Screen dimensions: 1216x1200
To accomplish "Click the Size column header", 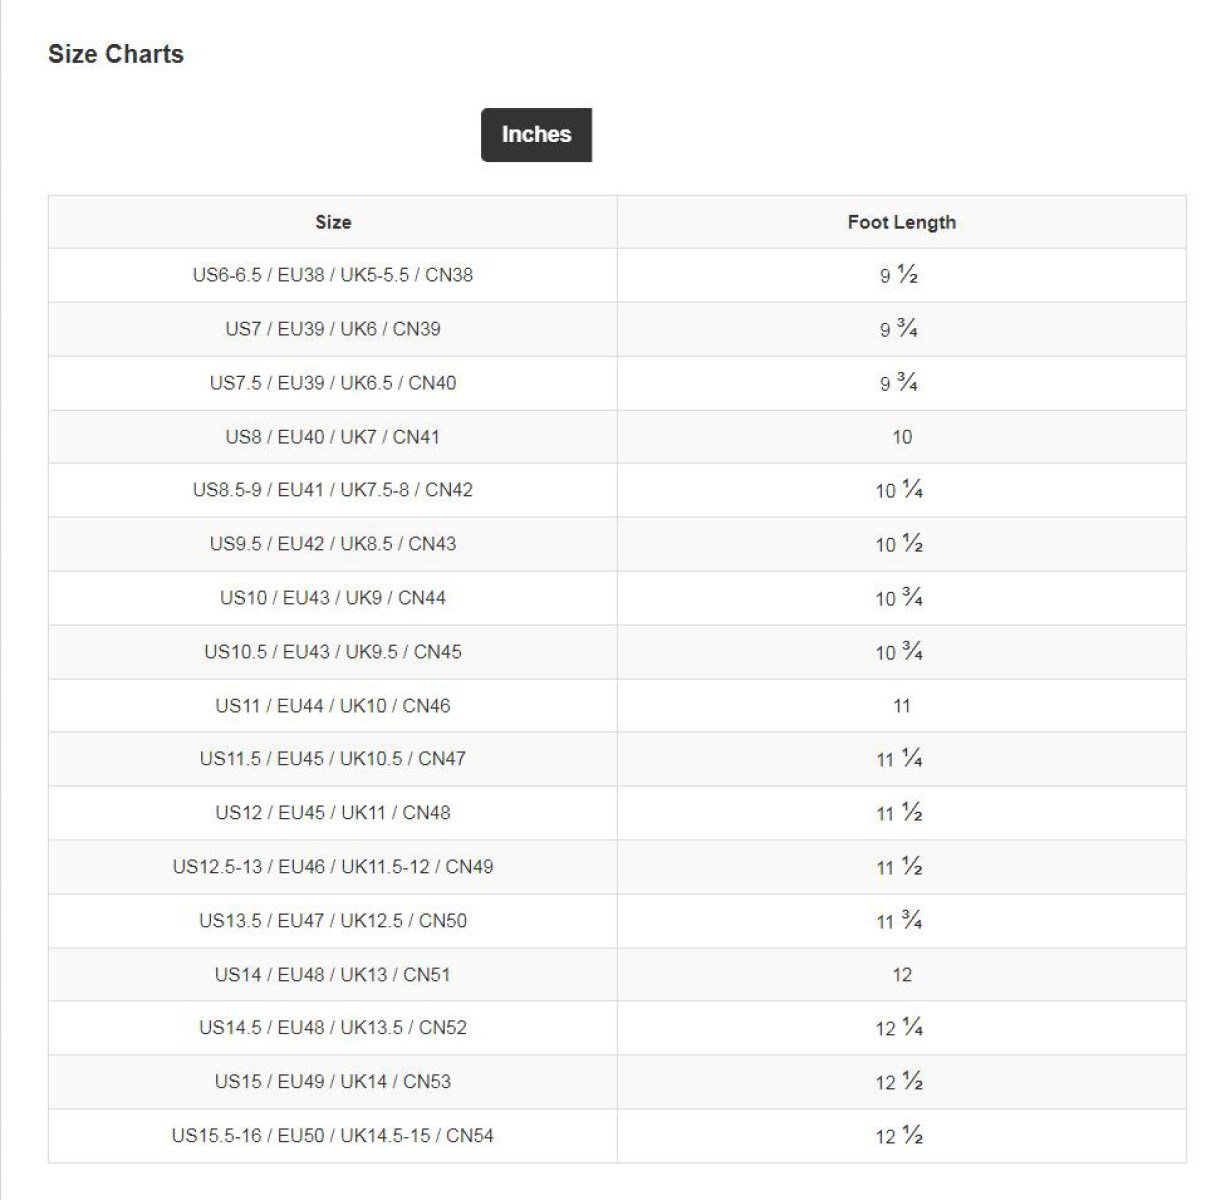I will click(x=333, y=222).
